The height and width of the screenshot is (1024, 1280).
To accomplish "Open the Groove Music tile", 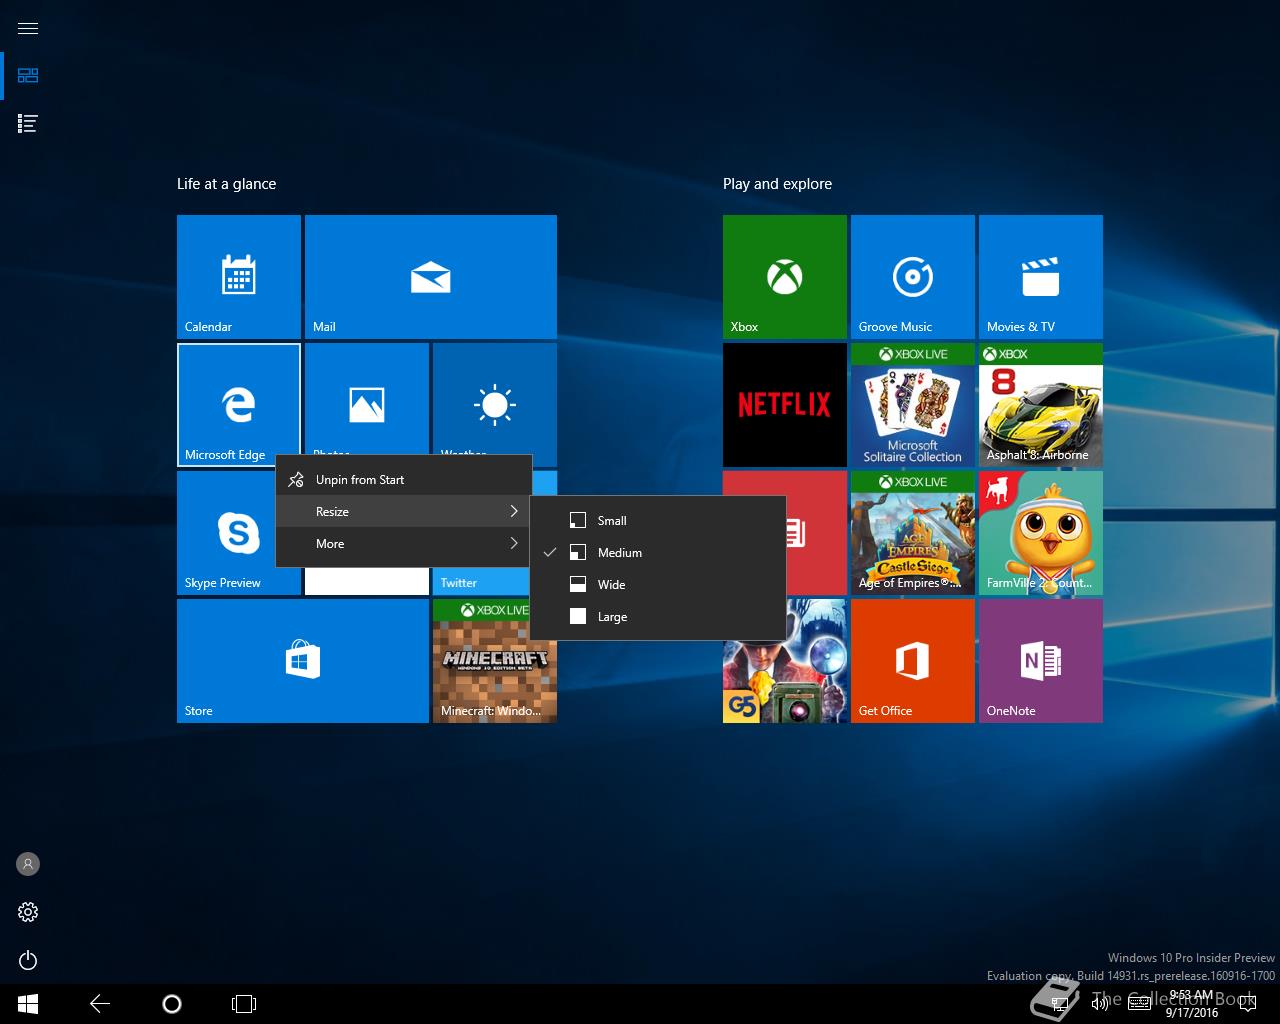I will [913, 277].
